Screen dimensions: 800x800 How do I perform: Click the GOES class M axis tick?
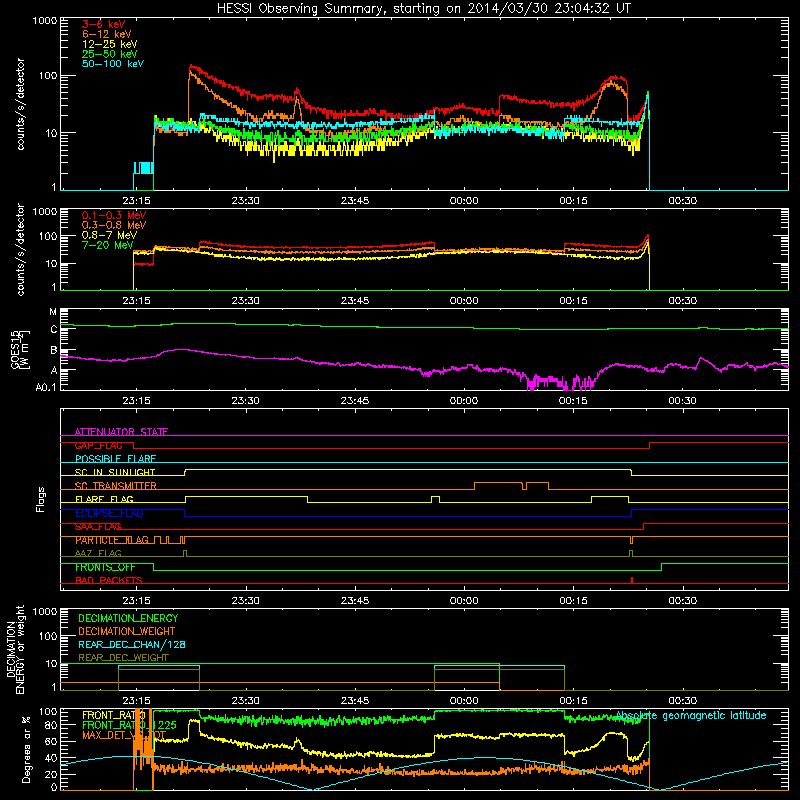click(53, 312)
